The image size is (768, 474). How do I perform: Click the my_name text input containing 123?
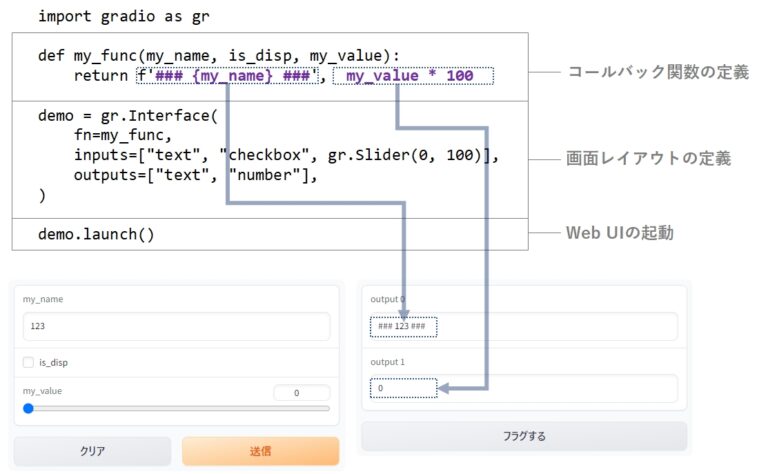click(176, 326)
